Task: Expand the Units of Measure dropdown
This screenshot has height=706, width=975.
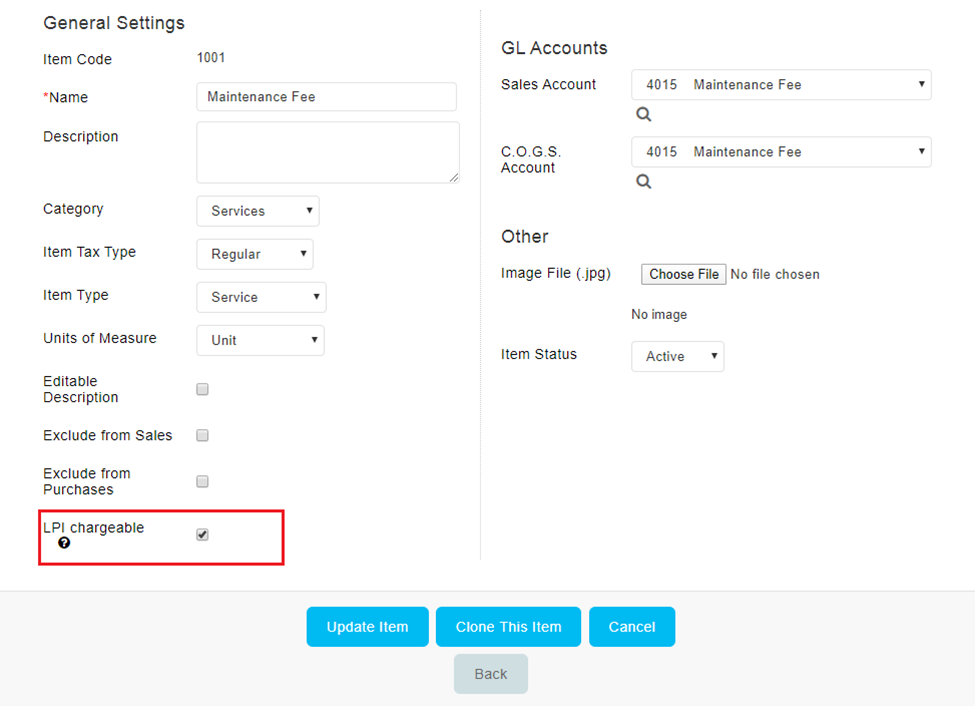Action: tap(261, 340)
